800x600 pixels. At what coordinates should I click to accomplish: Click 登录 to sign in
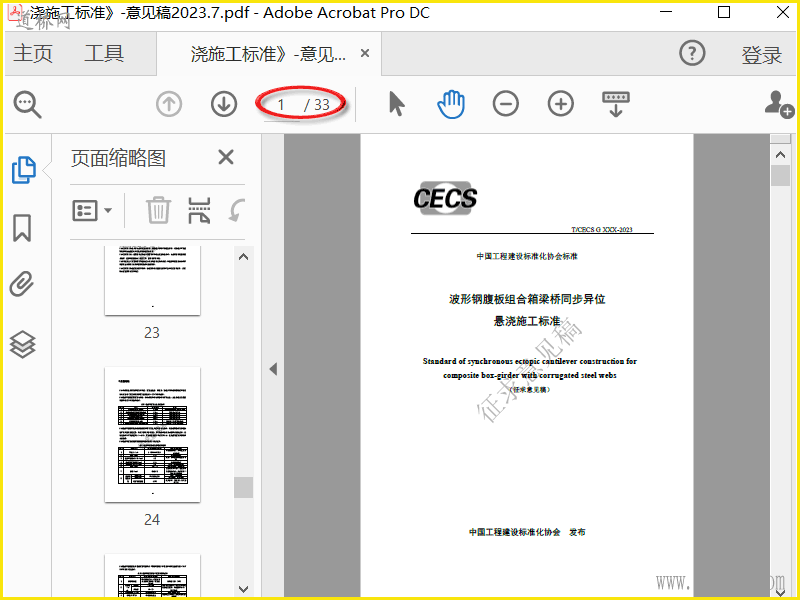point(761,55)
